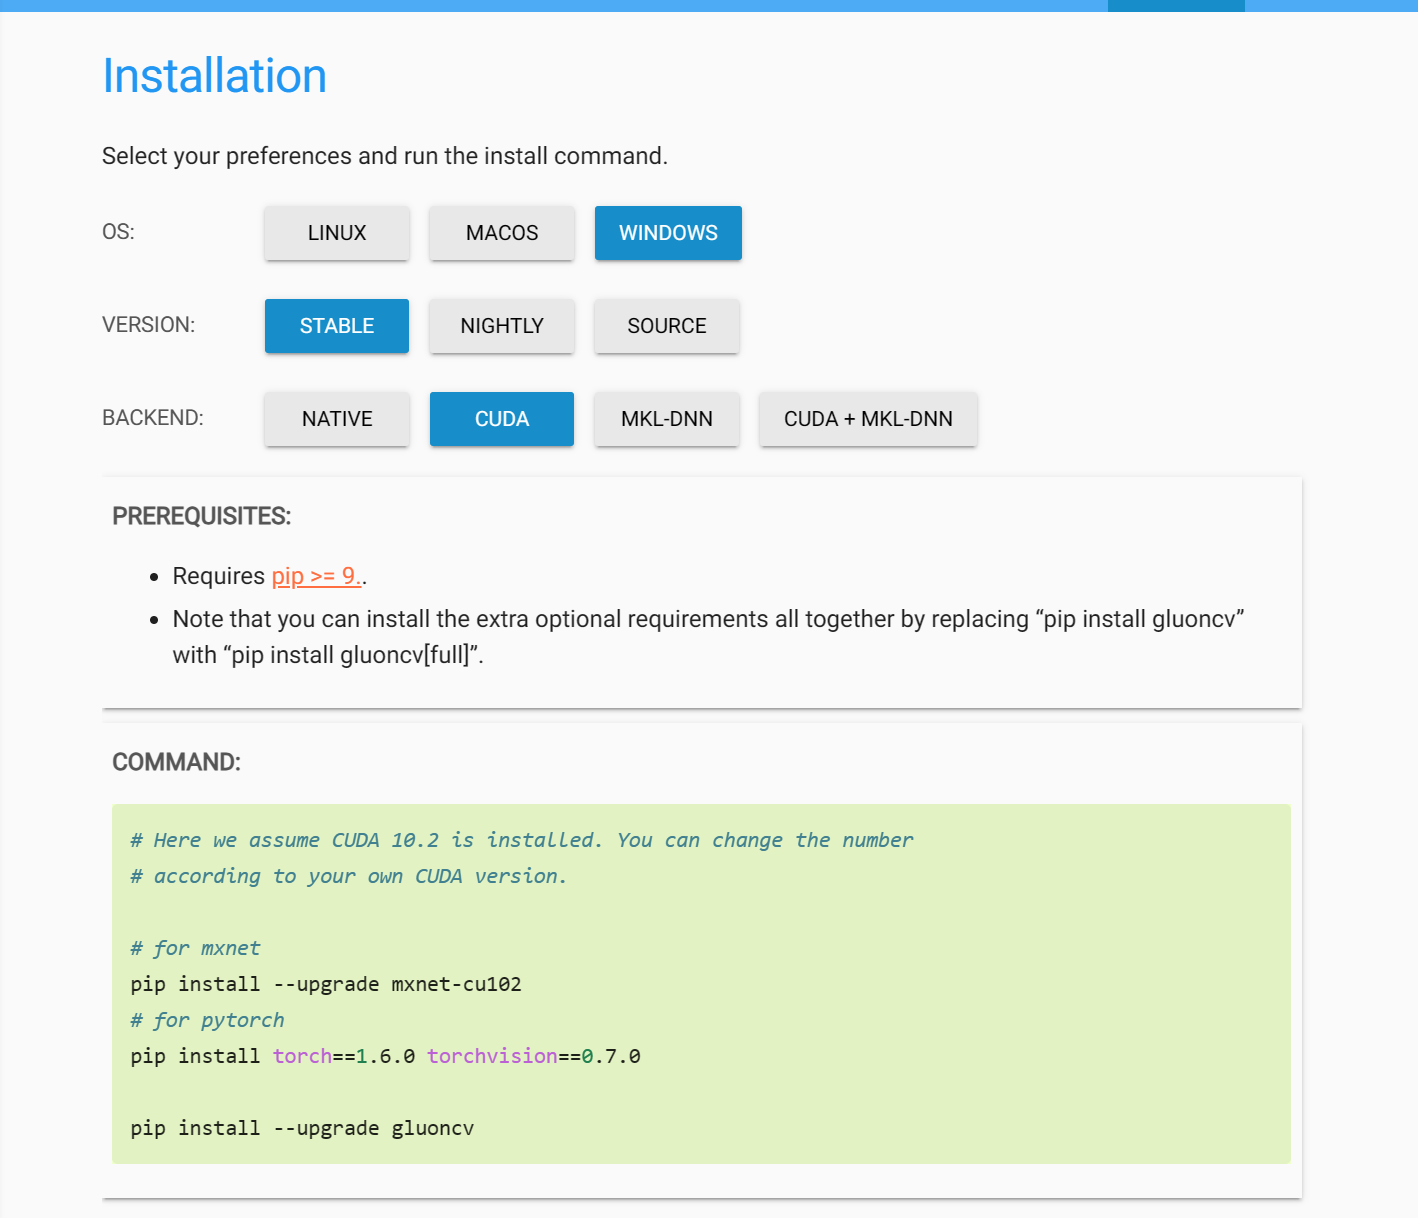This screenshot has width=1418, height=1218.
Task: Click the PREREQUISITES section heading
Action: pyautogui.click(x=202, y=516)
